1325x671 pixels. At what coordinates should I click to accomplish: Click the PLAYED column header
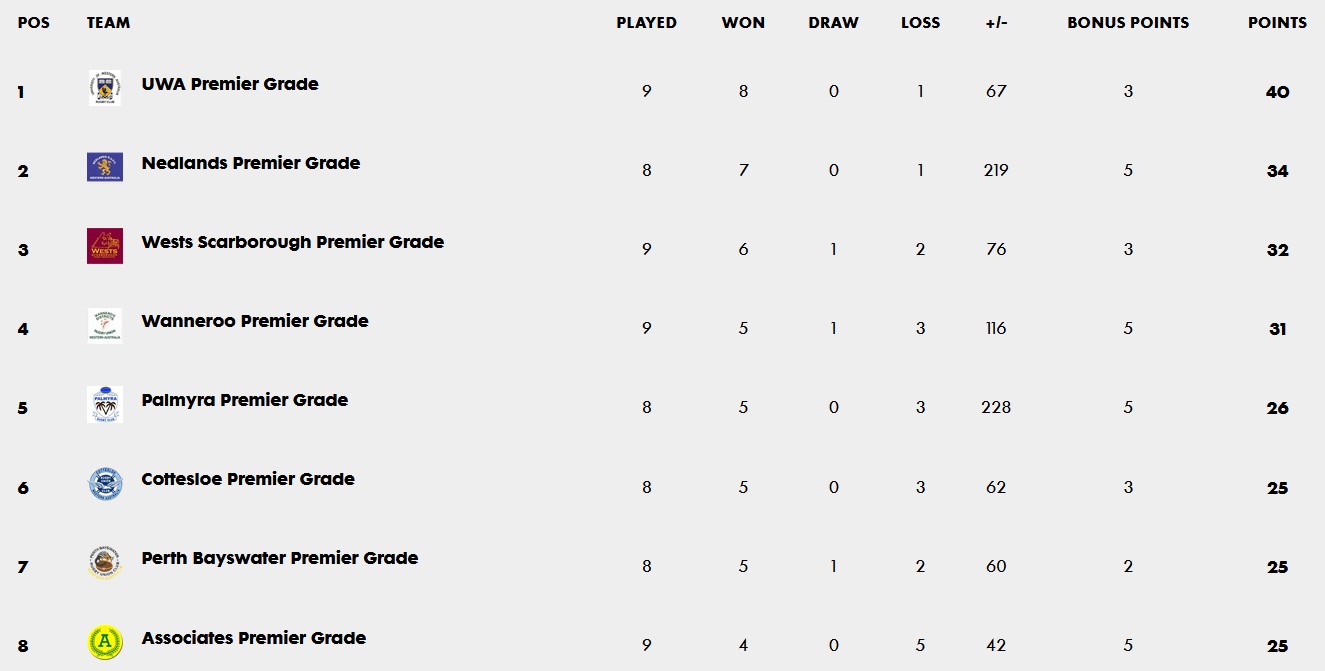click(646, 22)
